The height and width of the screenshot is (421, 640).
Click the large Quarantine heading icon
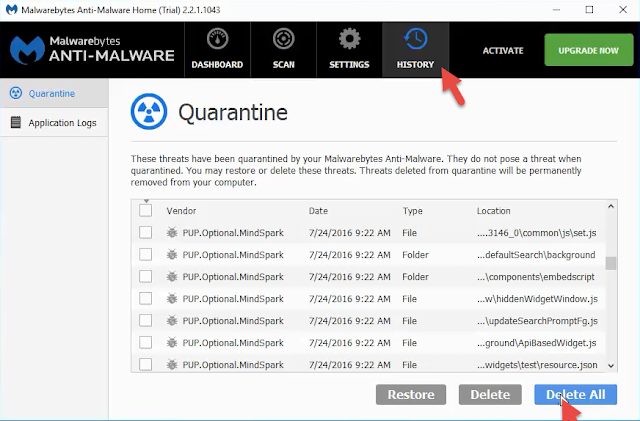(149, 111)
